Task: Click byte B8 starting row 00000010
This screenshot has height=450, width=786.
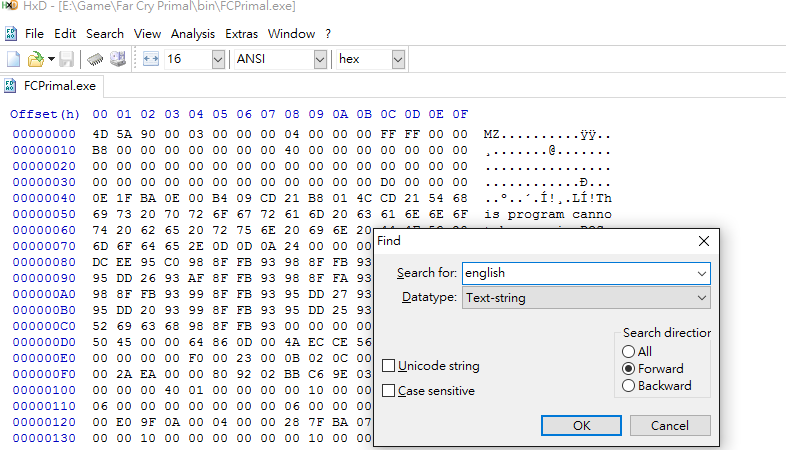Action: pyautogui.click(x=100, y=150)
